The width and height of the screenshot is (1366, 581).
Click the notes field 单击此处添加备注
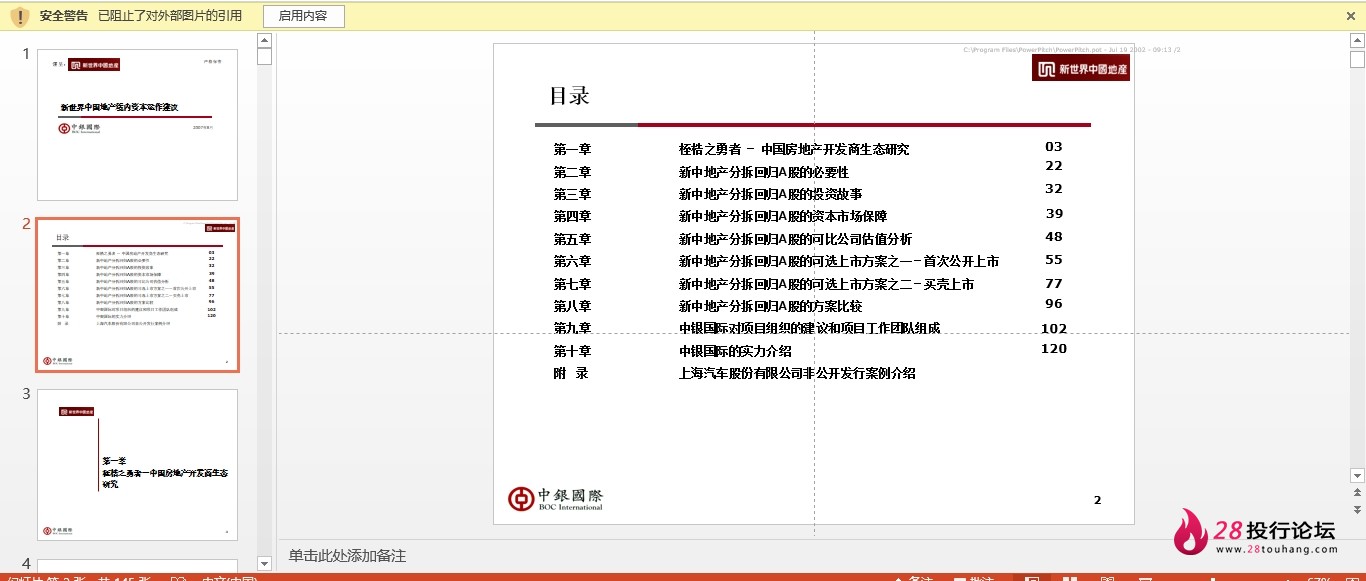coord(347,556)
